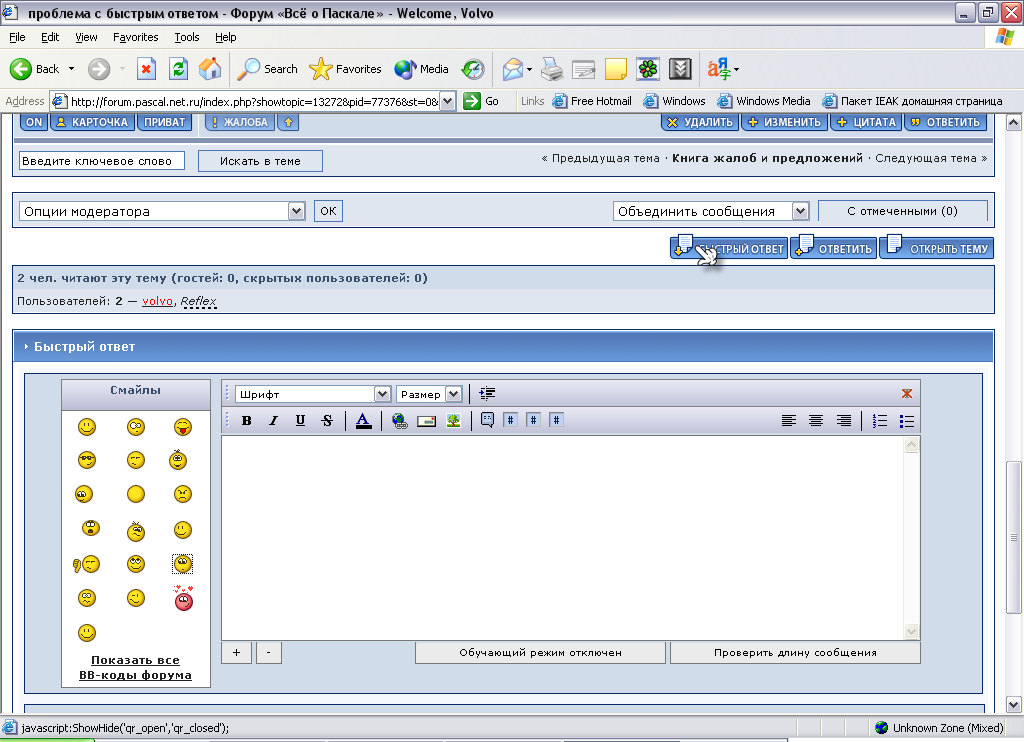Click the insert hyperlink globe icon
This screenshot has width=1024, height=742.
(x=400, y=421)
